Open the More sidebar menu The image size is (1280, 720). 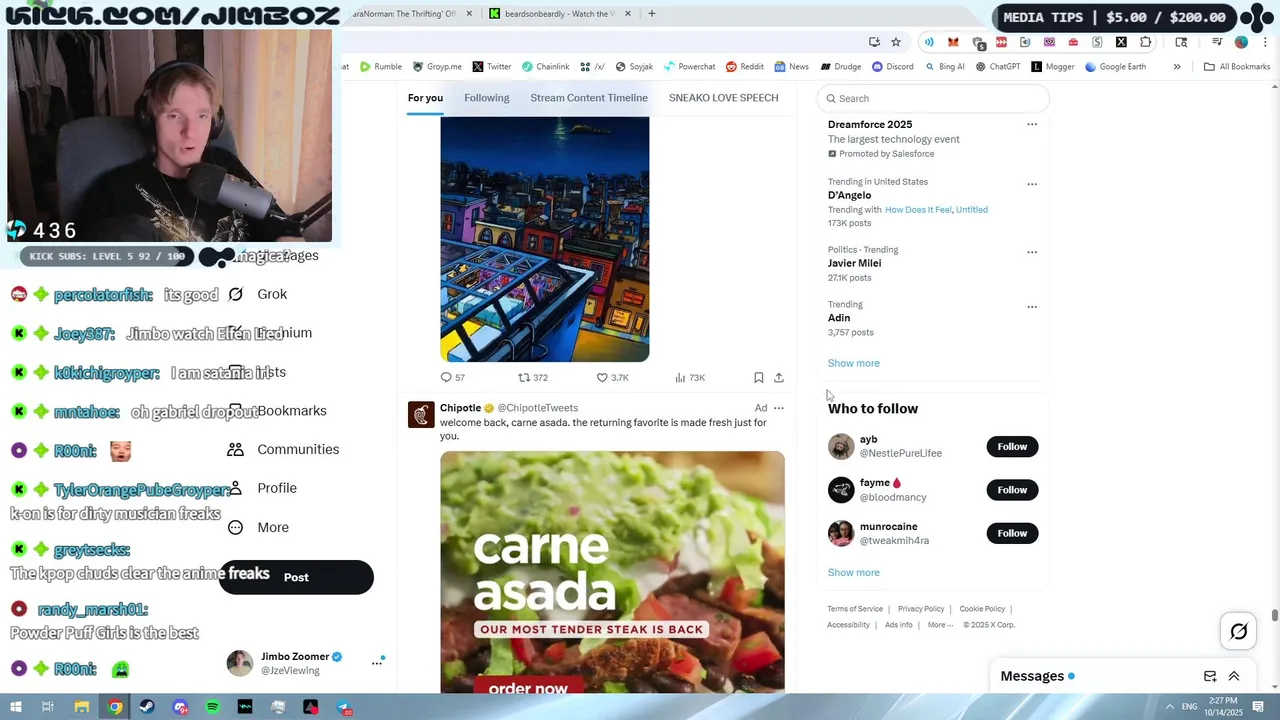[258, 527]
